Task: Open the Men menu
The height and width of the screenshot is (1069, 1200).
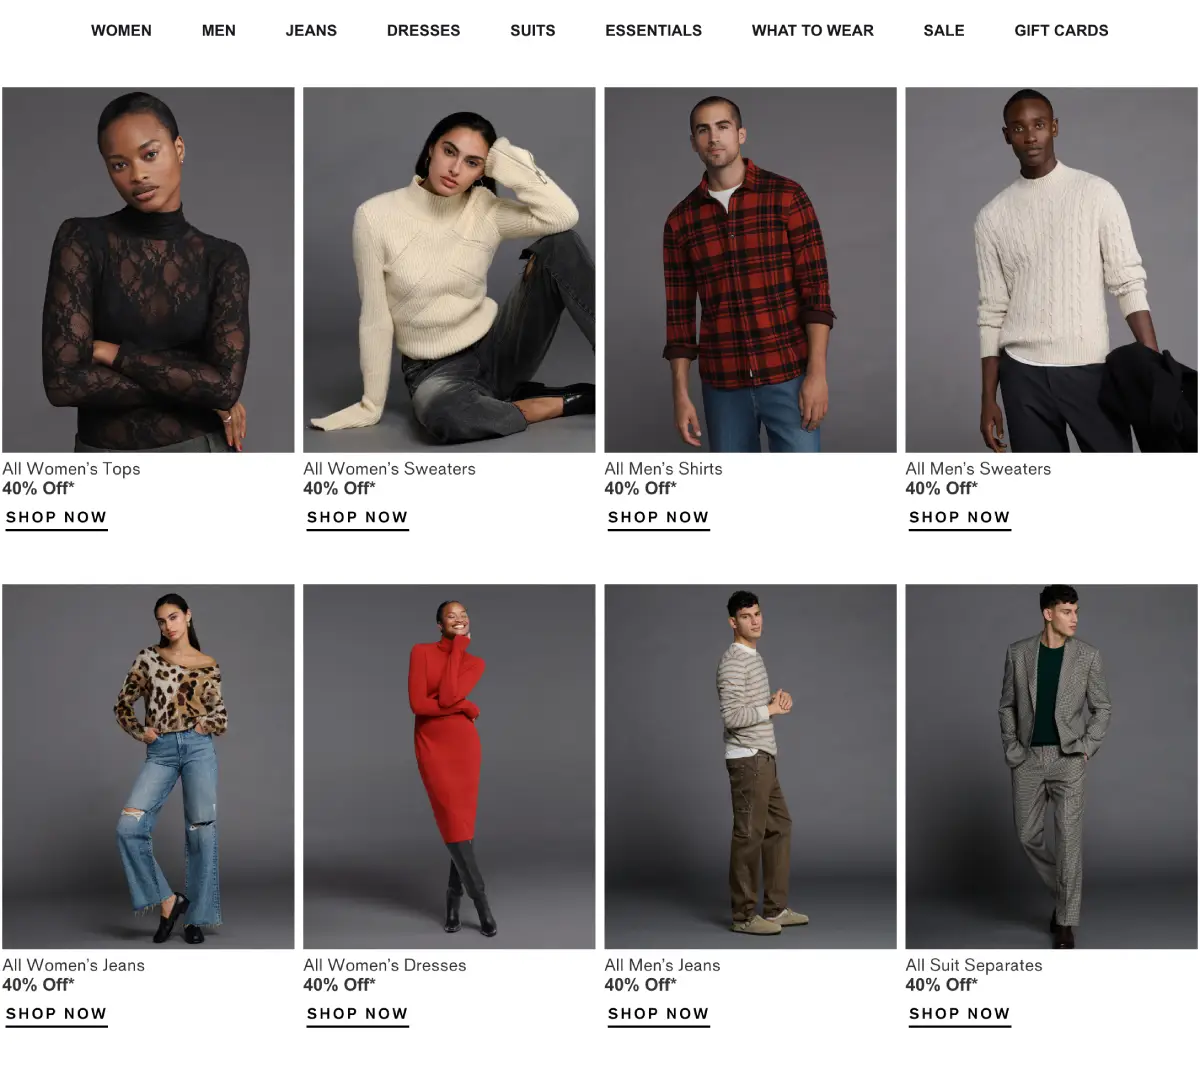Action: (219, 31)
